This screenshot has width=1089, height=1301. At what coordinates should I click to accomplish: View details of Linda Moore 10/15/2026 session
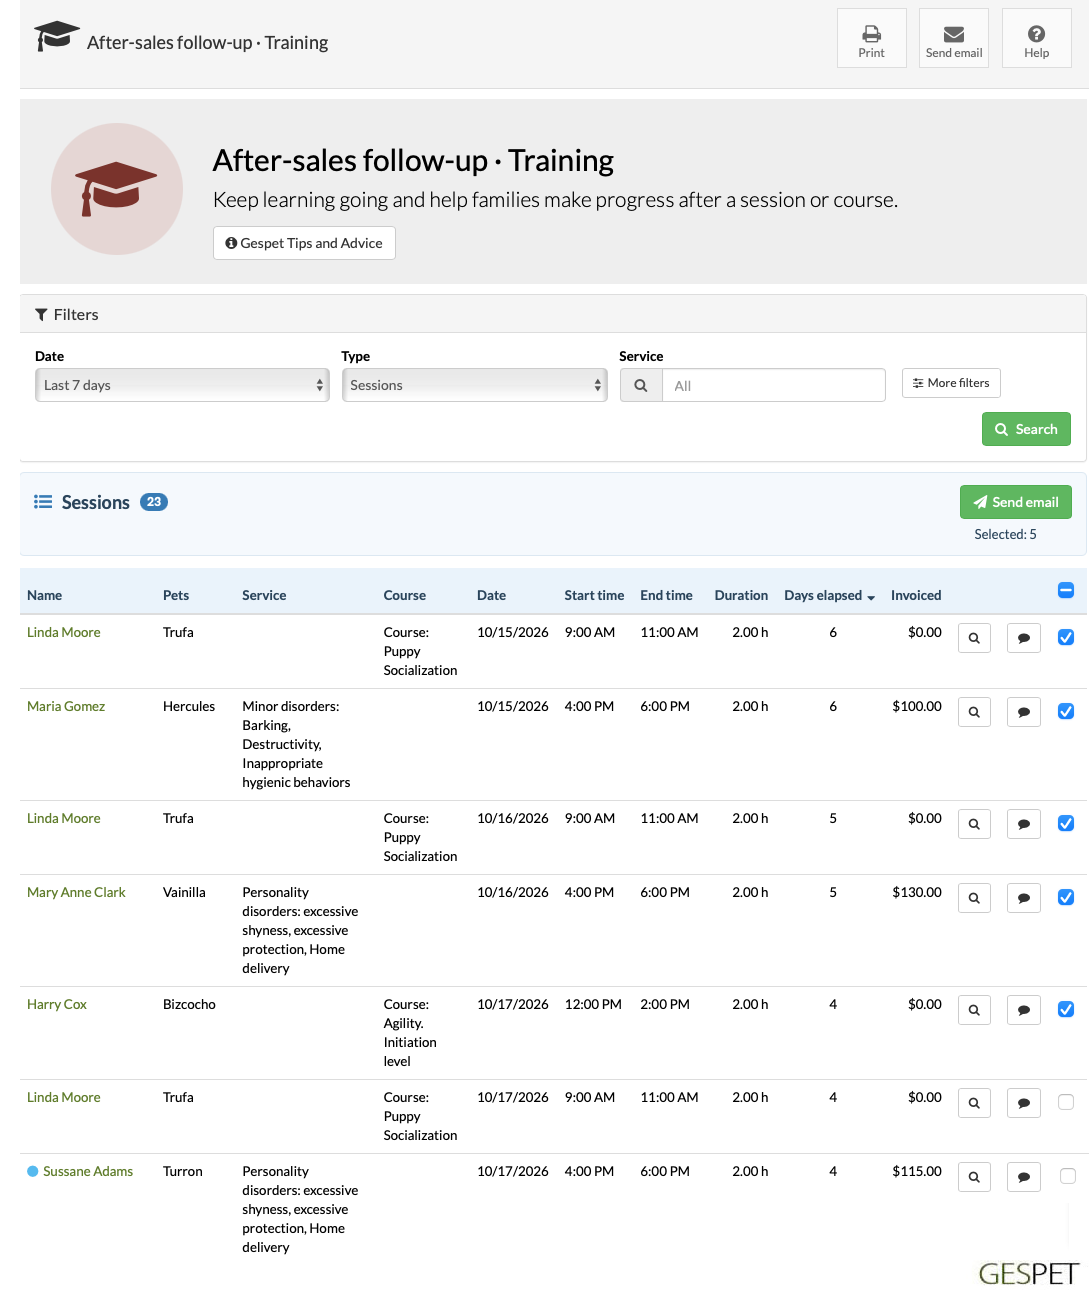click(974, 638)
